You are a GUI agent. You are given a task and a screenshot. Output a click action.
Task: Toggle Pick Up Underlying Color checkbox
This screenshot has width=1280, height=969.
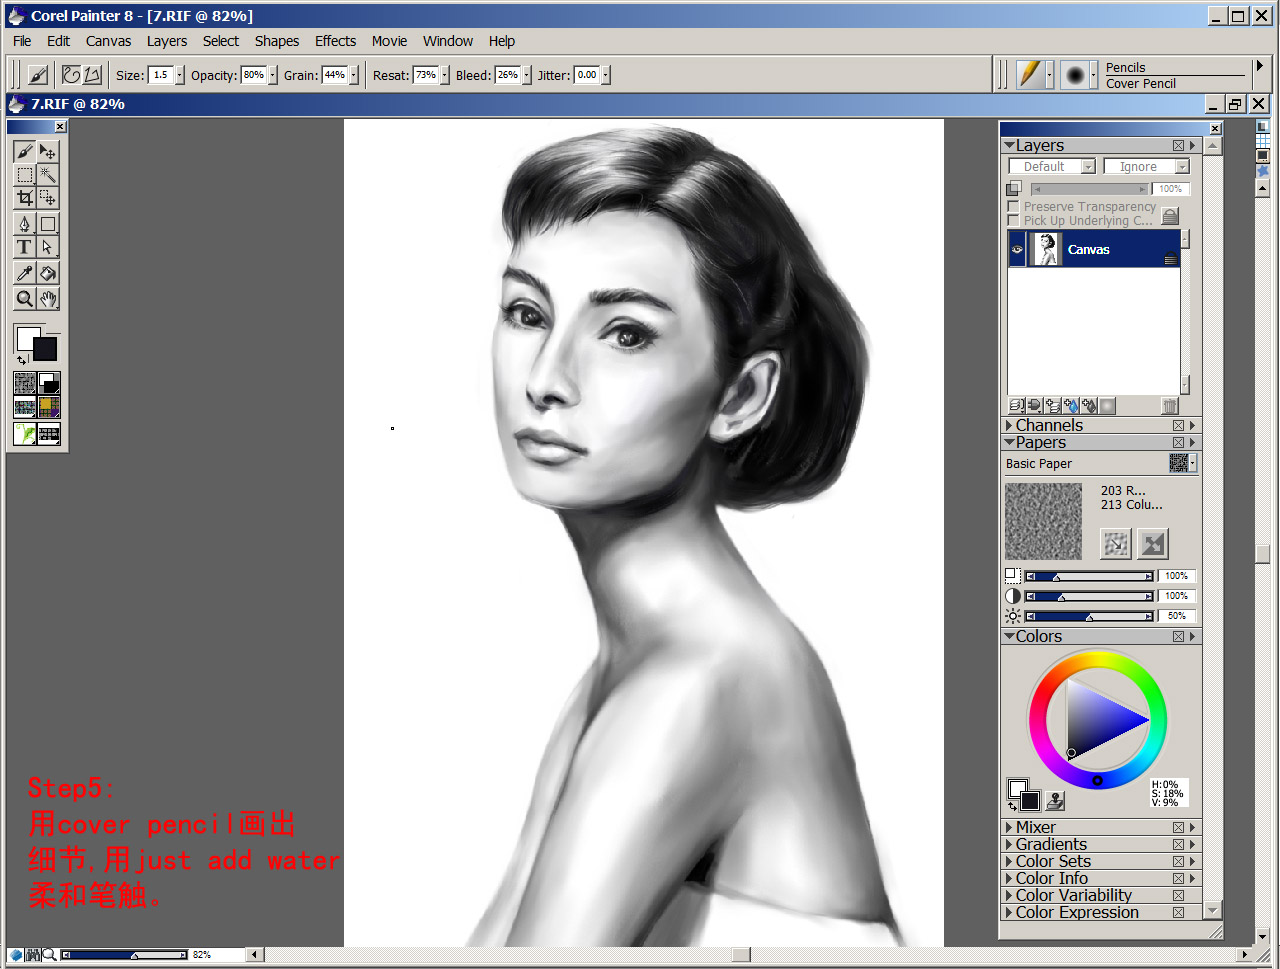pos(1013,220)
